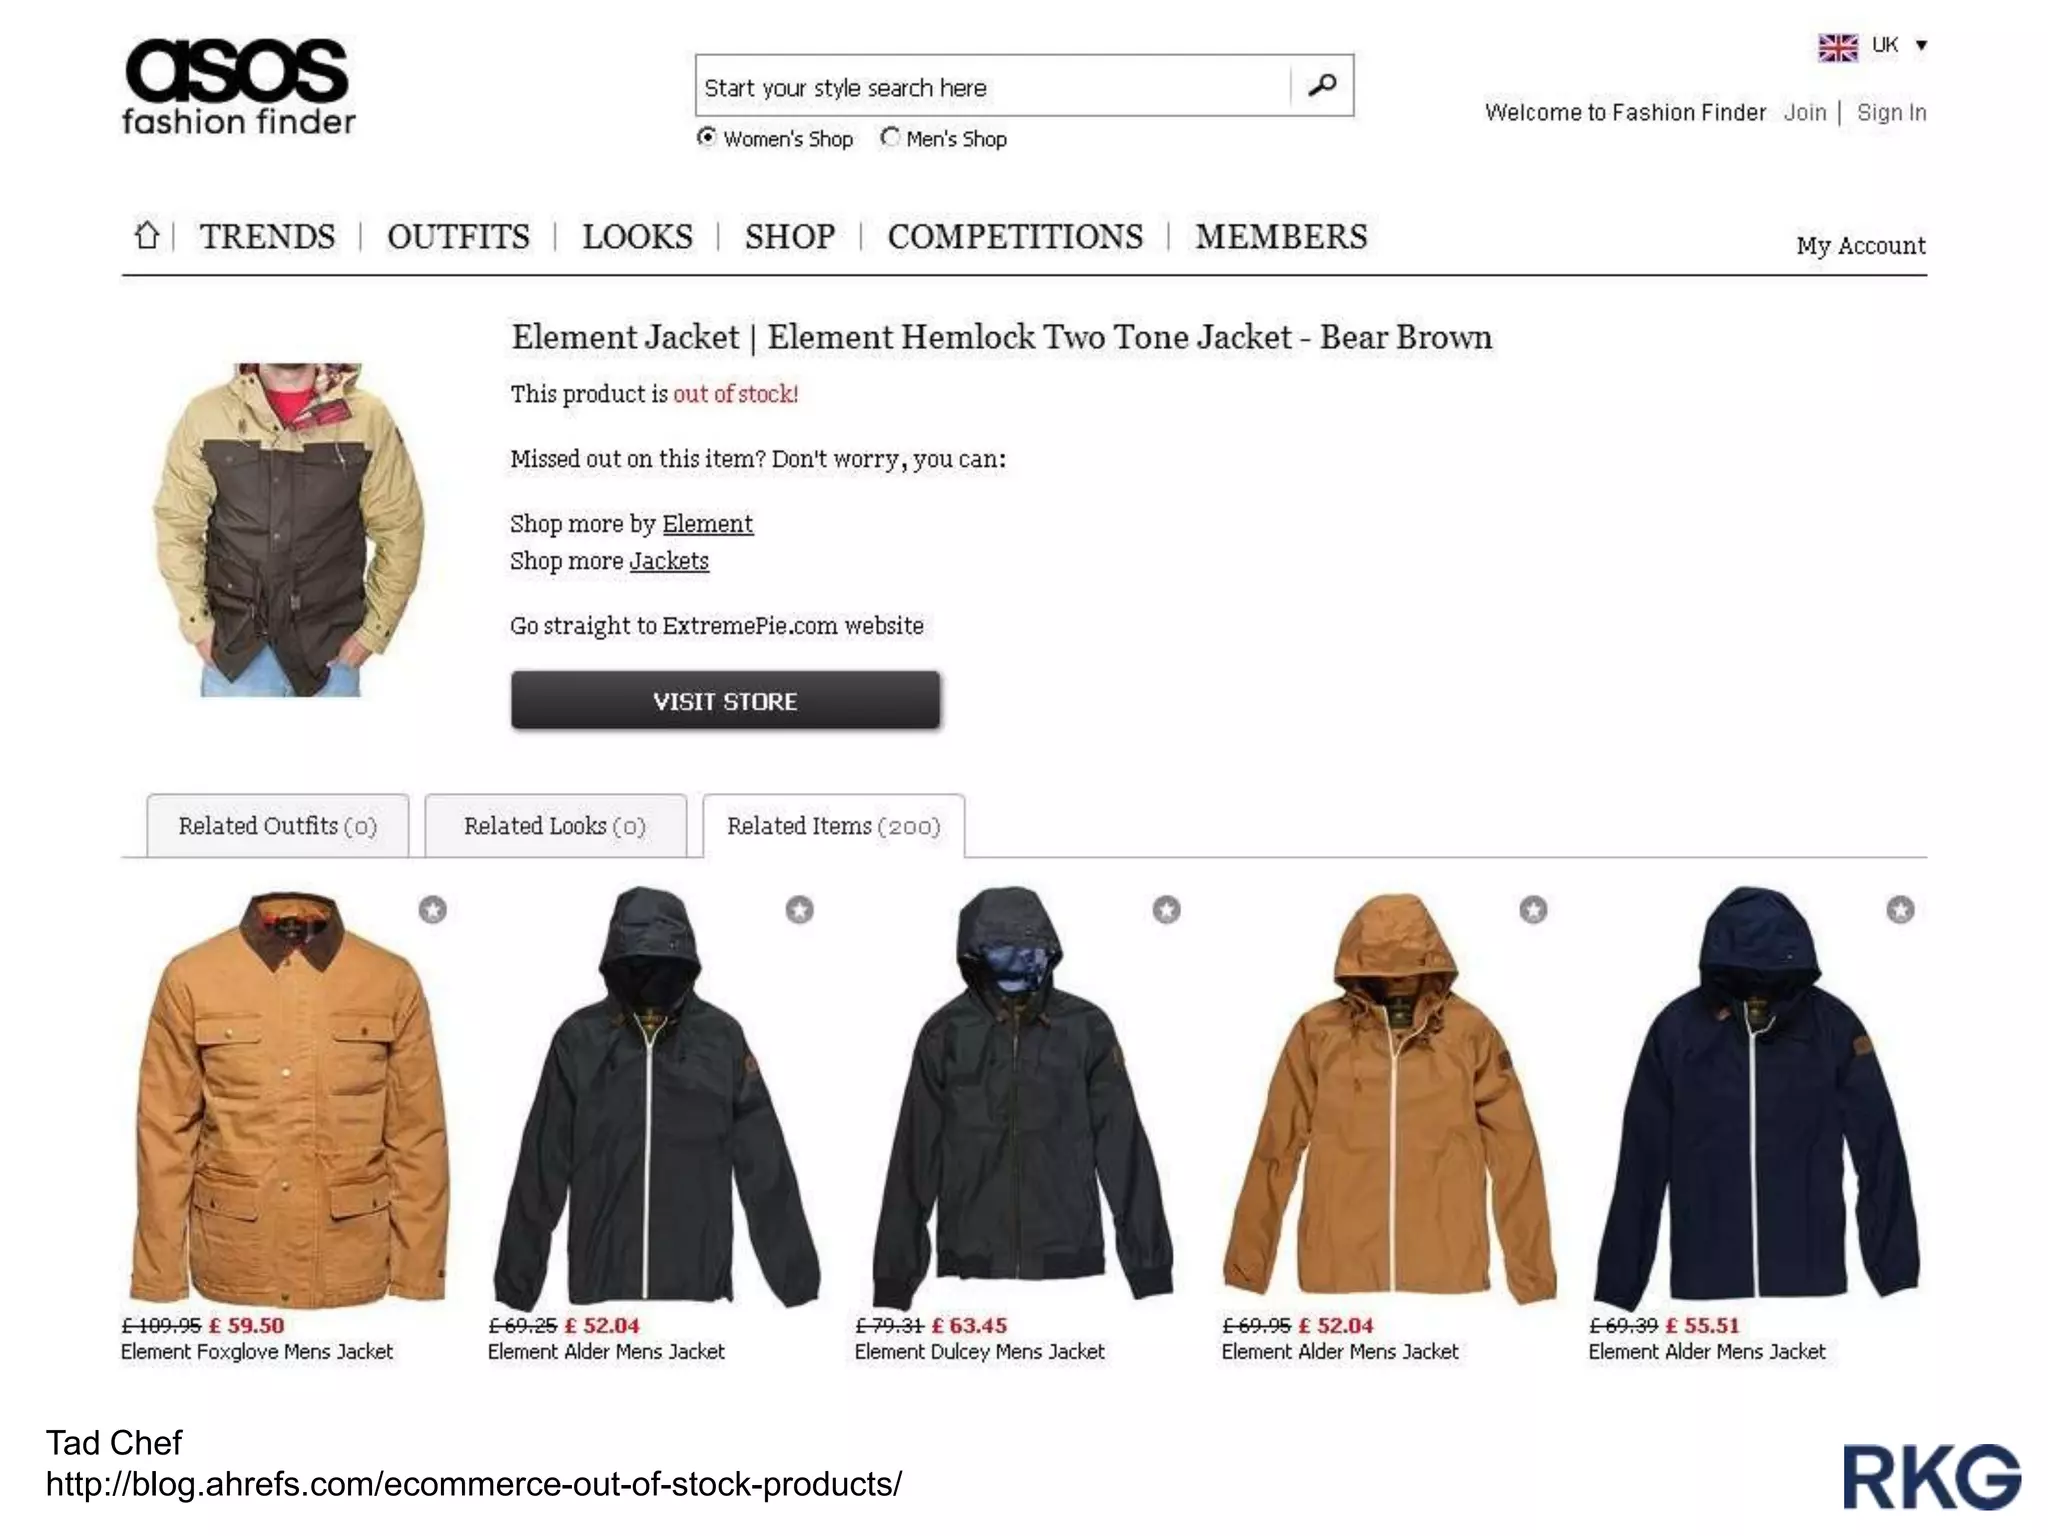Screen dimensions: 2048x1536
Task: Click the search magnifier icon
Action: pos(1322,85)
